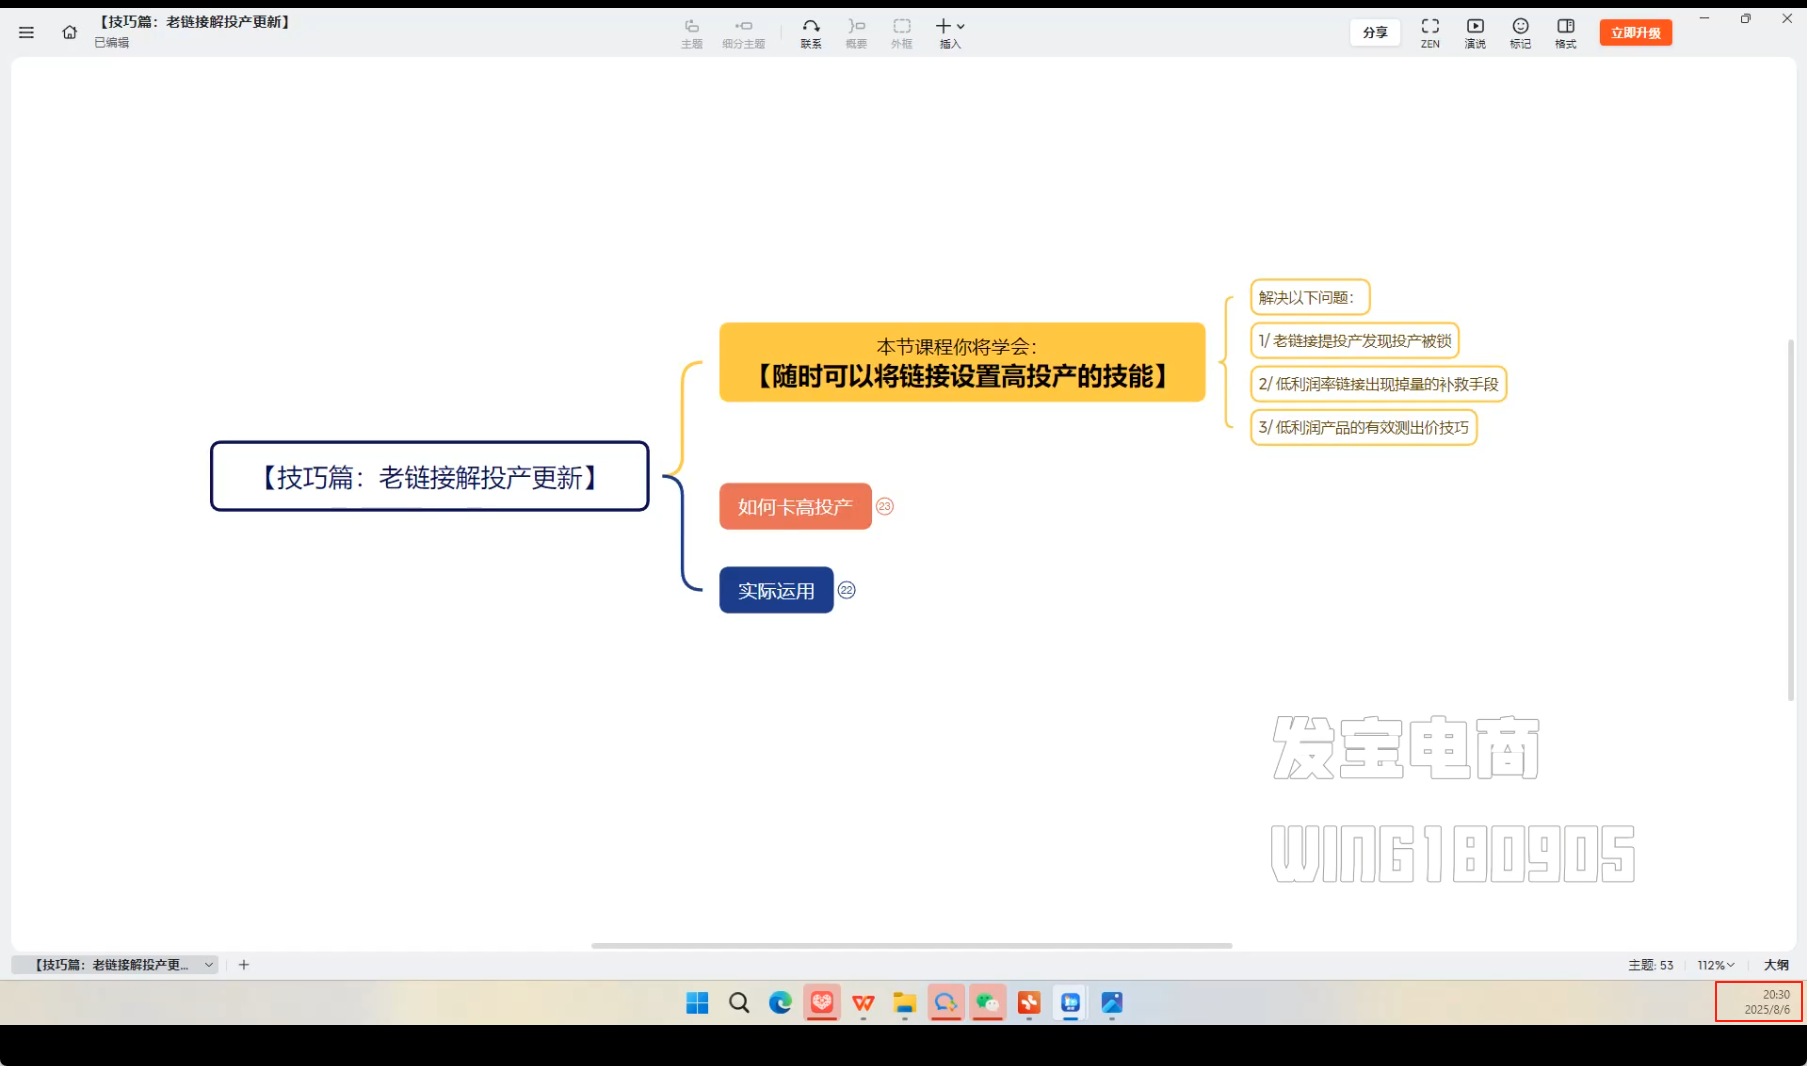Go to the home screen icon
Screen dimensions: 1807x1066
(69, 33)
